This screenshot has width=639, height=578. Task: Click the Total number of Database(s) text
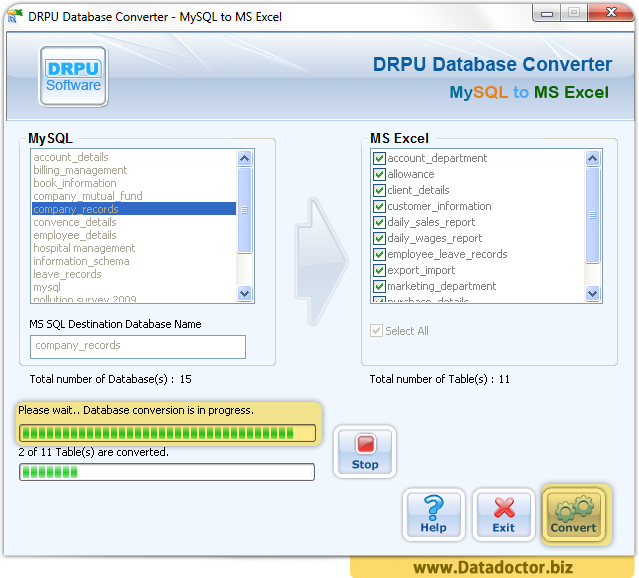click(x=110, y=379)
